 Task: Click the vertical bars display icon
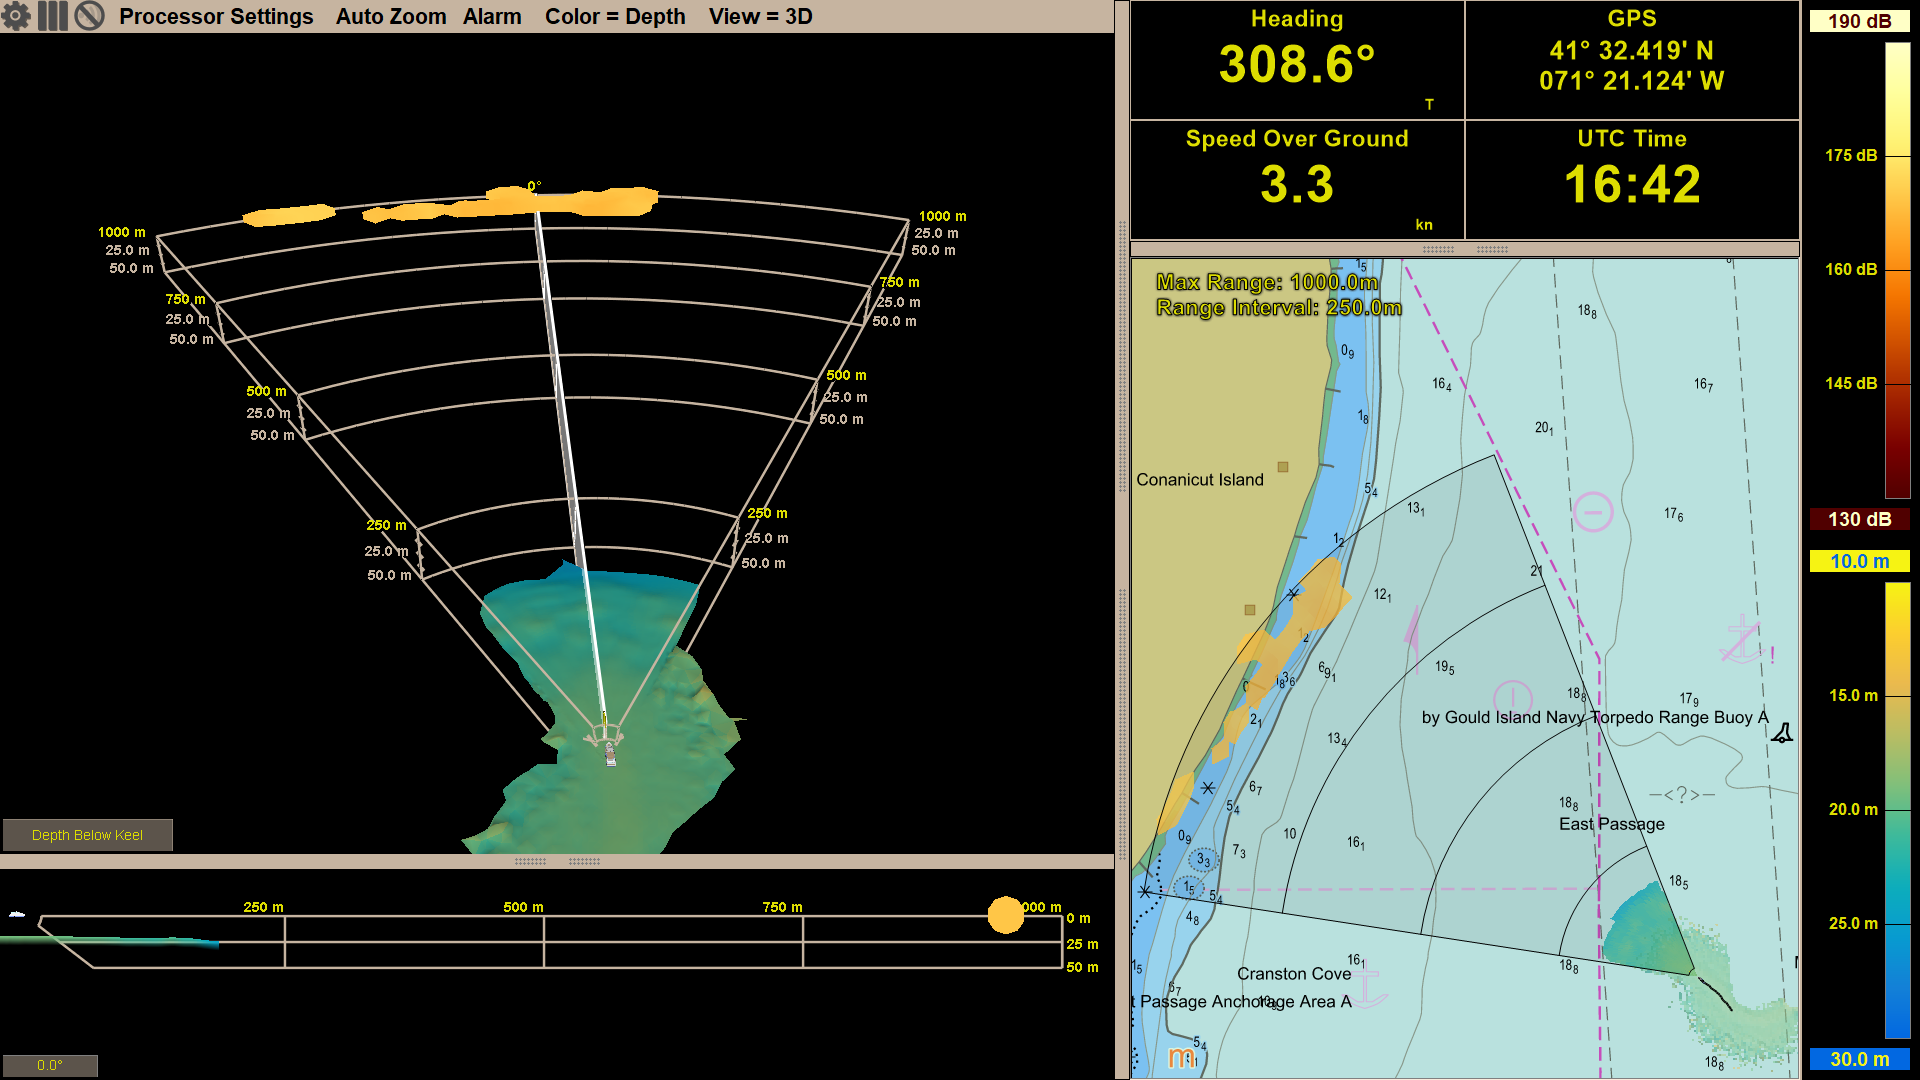53,16
